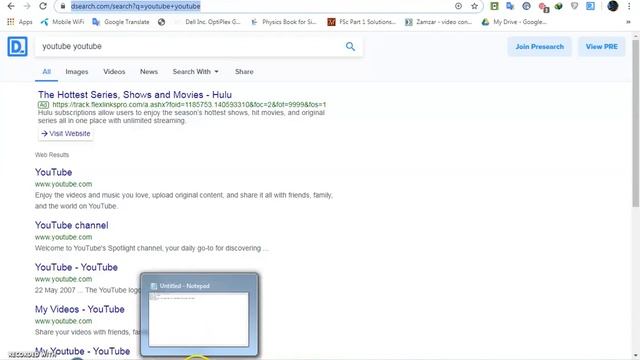
Task: Click the lock icon in address bar
Action: [x=62, y=6]
